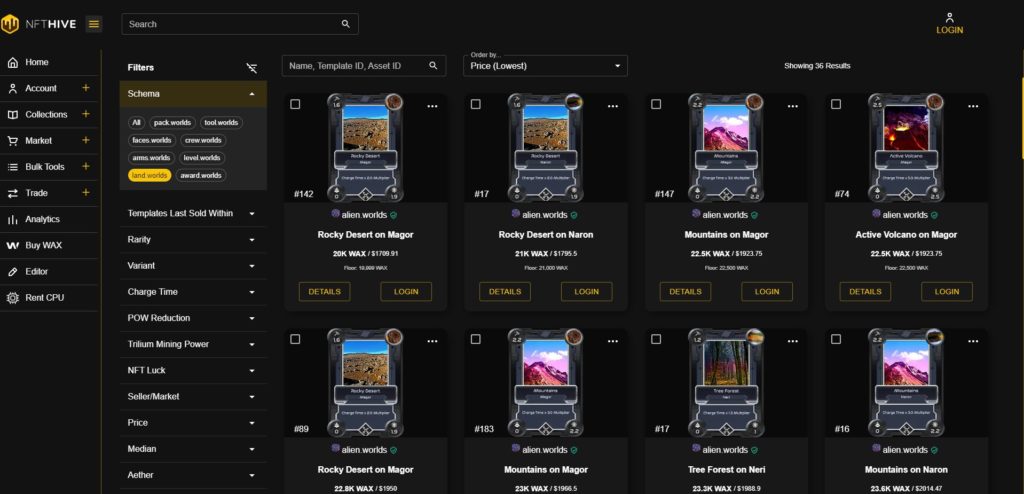Expand the Trade plus sign
This screenshot has width=1024, height=494.
pyautogui.click(x=86, y=193)
